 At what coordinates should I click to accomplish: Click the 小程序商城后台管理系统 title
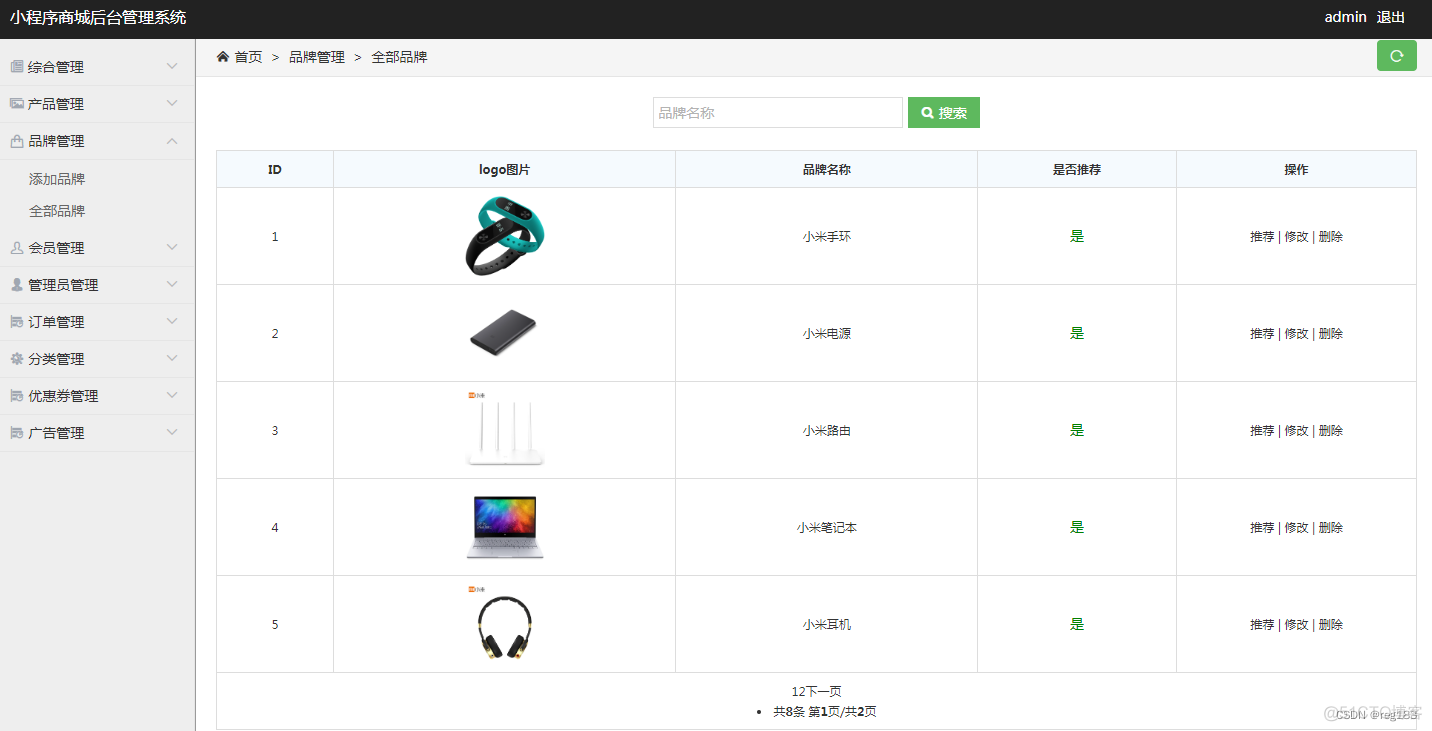point(98,17)
